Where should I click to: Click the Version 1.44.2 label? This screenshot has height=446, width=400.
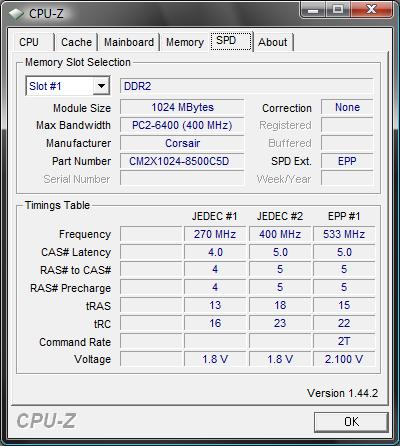[x=343, y=393]
